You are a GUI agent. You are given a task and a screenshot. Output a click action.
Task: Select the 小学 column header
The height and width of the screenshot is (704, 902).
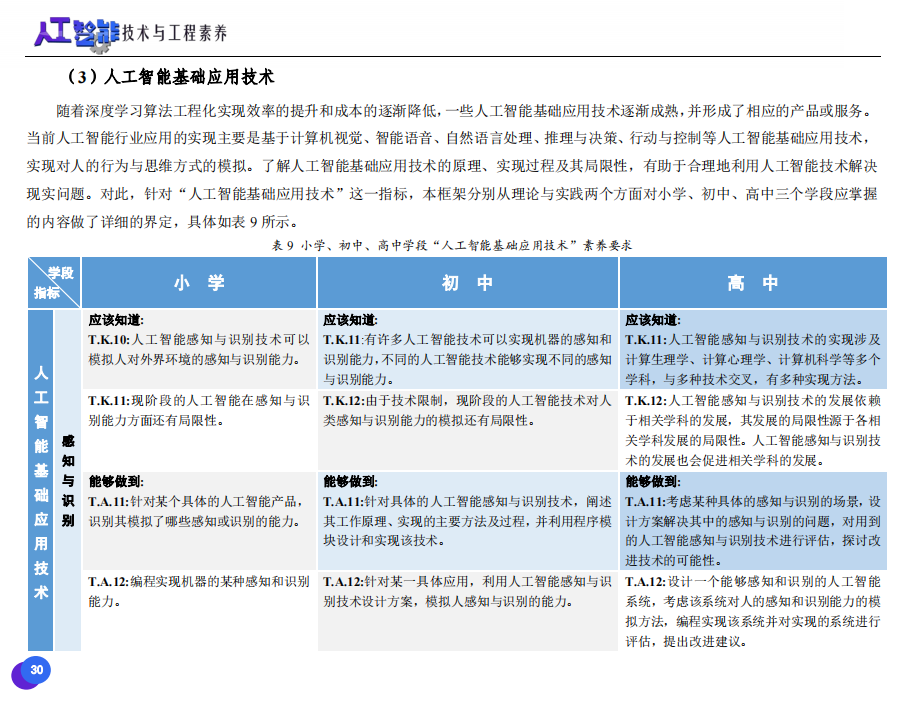tap(199, 283)
